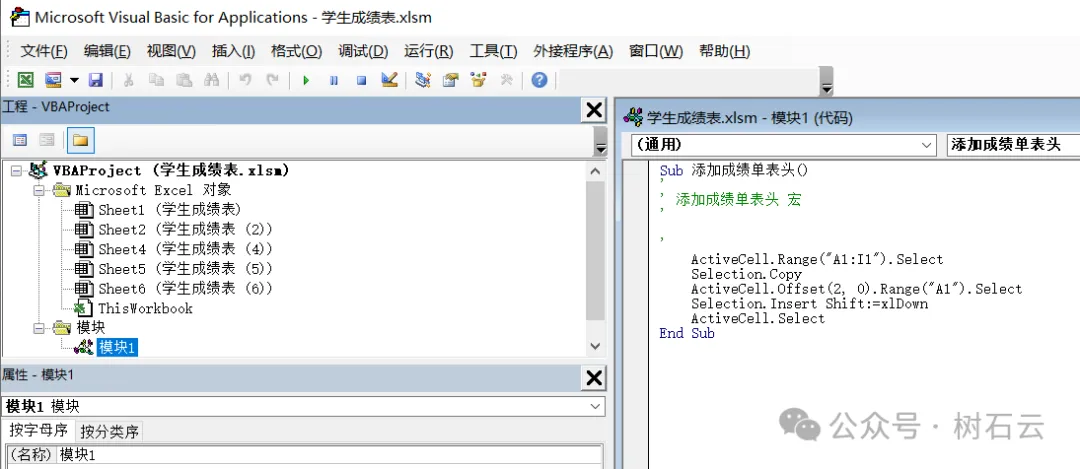Collapse the 模块 folder node
The height and width of the screenshot is (469, 1080).
pyautogui.click(x=39, y=328)
